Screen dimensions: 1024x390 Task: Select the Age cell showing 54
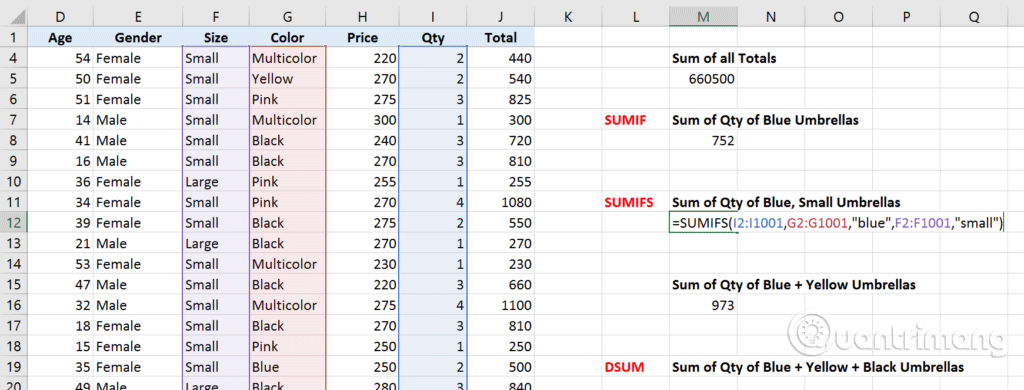tap(60, 59)
